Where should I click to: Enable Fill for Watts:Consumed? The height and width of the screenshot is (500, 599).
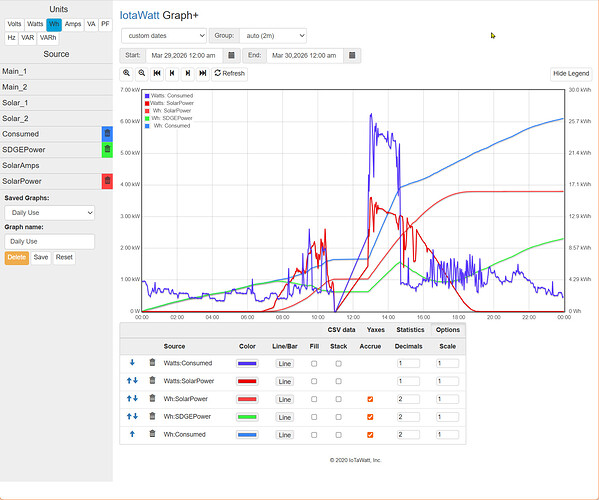(x=314, y=364)
